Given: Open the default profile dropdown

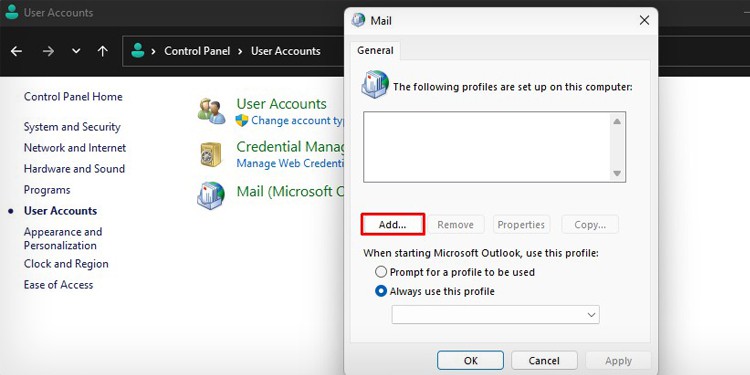Looking at the screenshot, I should point(496,315).
